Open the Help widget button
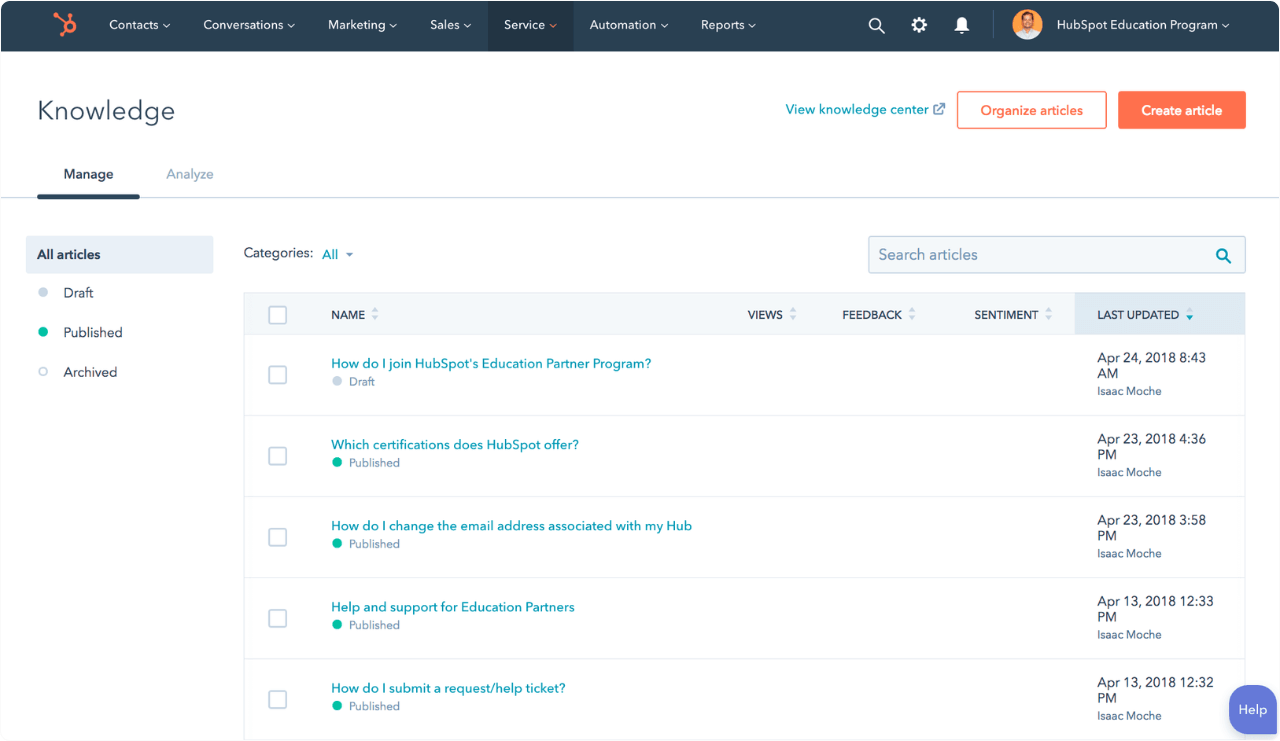This screenshot has height=741, width=1280. pyautogui.click(x=1252, y=709)
